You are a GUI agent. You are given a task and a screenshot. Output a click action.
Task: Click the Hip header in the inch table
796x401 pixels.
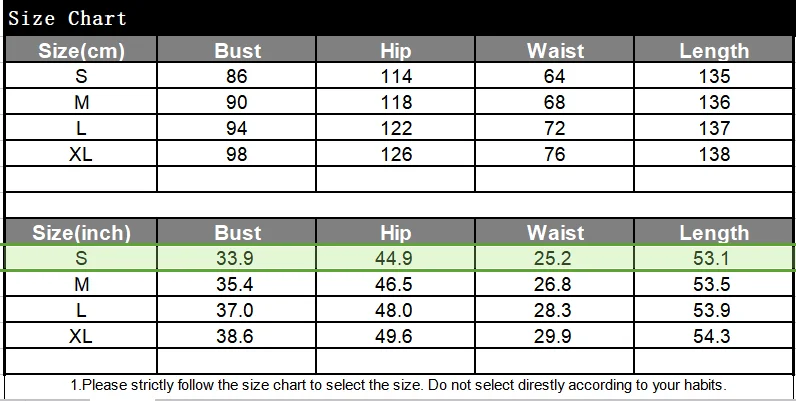click(x=395, y=232)
